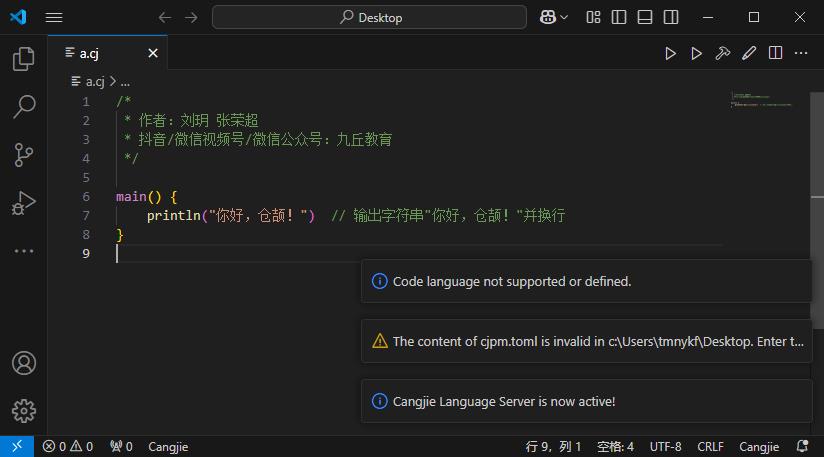Select the a.cj editor tab
This screenshot has height=457, width=824.
(x=108, y=53)
